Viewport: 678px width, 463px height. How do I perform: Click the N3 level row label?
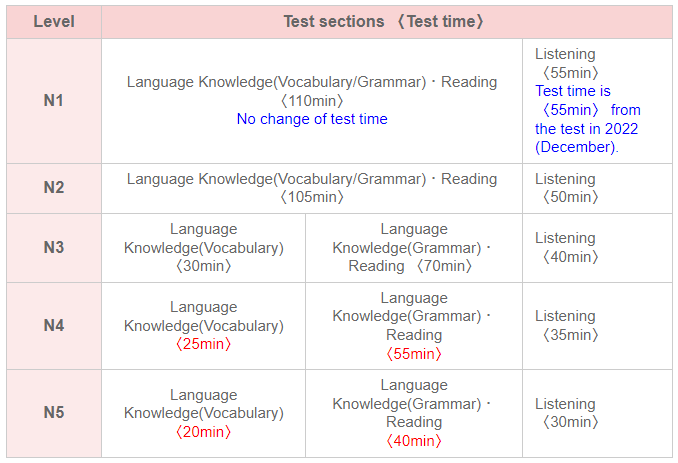53,248
